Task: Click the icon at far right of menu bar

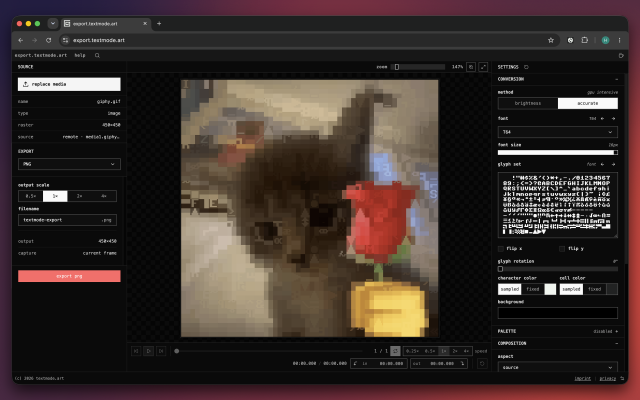Action: pos(621,56)
